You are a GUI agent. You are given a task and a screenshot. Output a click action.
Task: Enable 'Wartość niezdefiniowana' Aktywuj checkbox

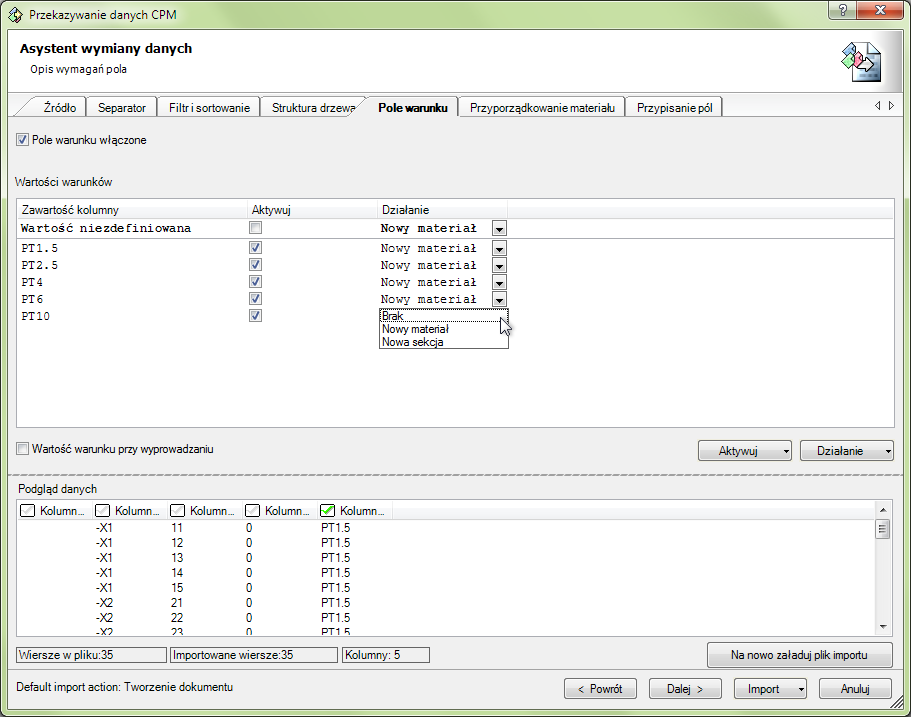click(x=255, y=227)
